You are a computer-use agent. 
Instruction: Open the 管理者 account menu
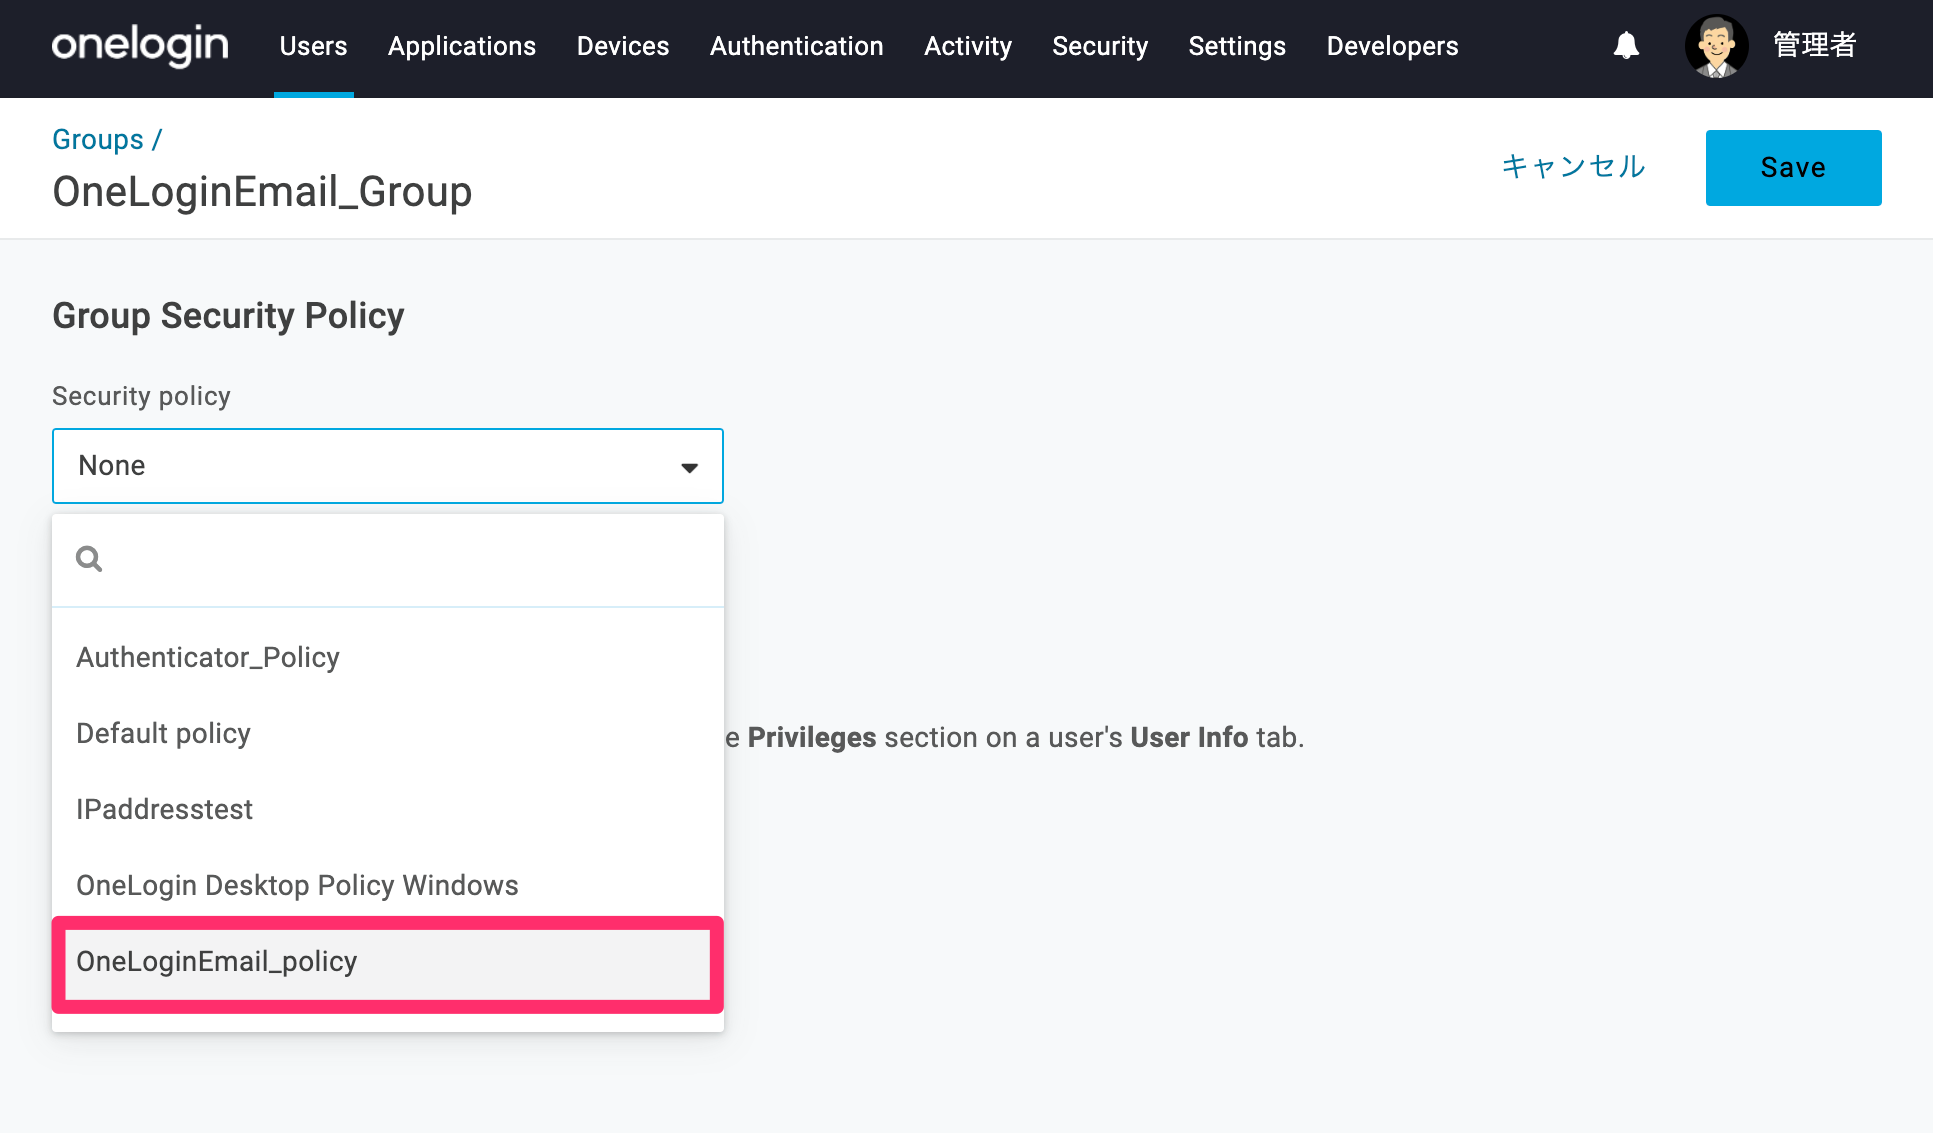click(1815, 46)
